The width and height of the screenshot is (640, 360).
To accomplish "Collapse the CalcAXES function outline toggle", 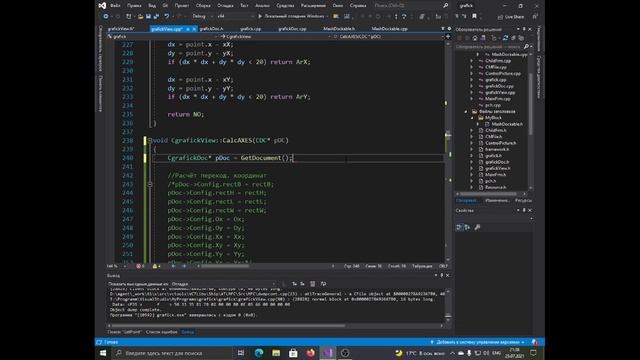I will (x=150, y=140).
